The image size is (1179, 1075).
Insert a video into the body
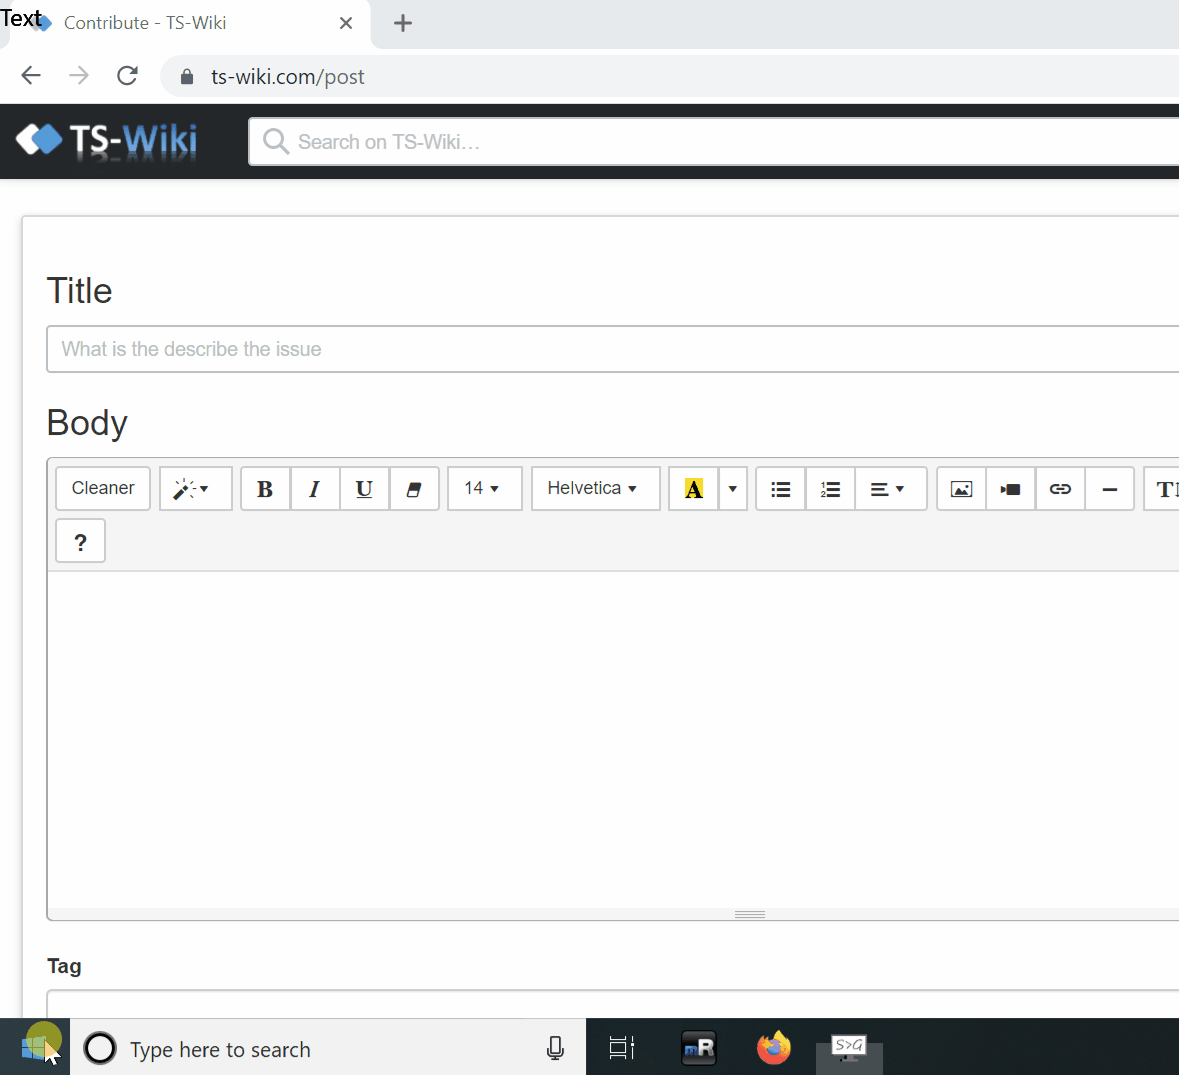pyautogui.click(x=1010, y=489)
